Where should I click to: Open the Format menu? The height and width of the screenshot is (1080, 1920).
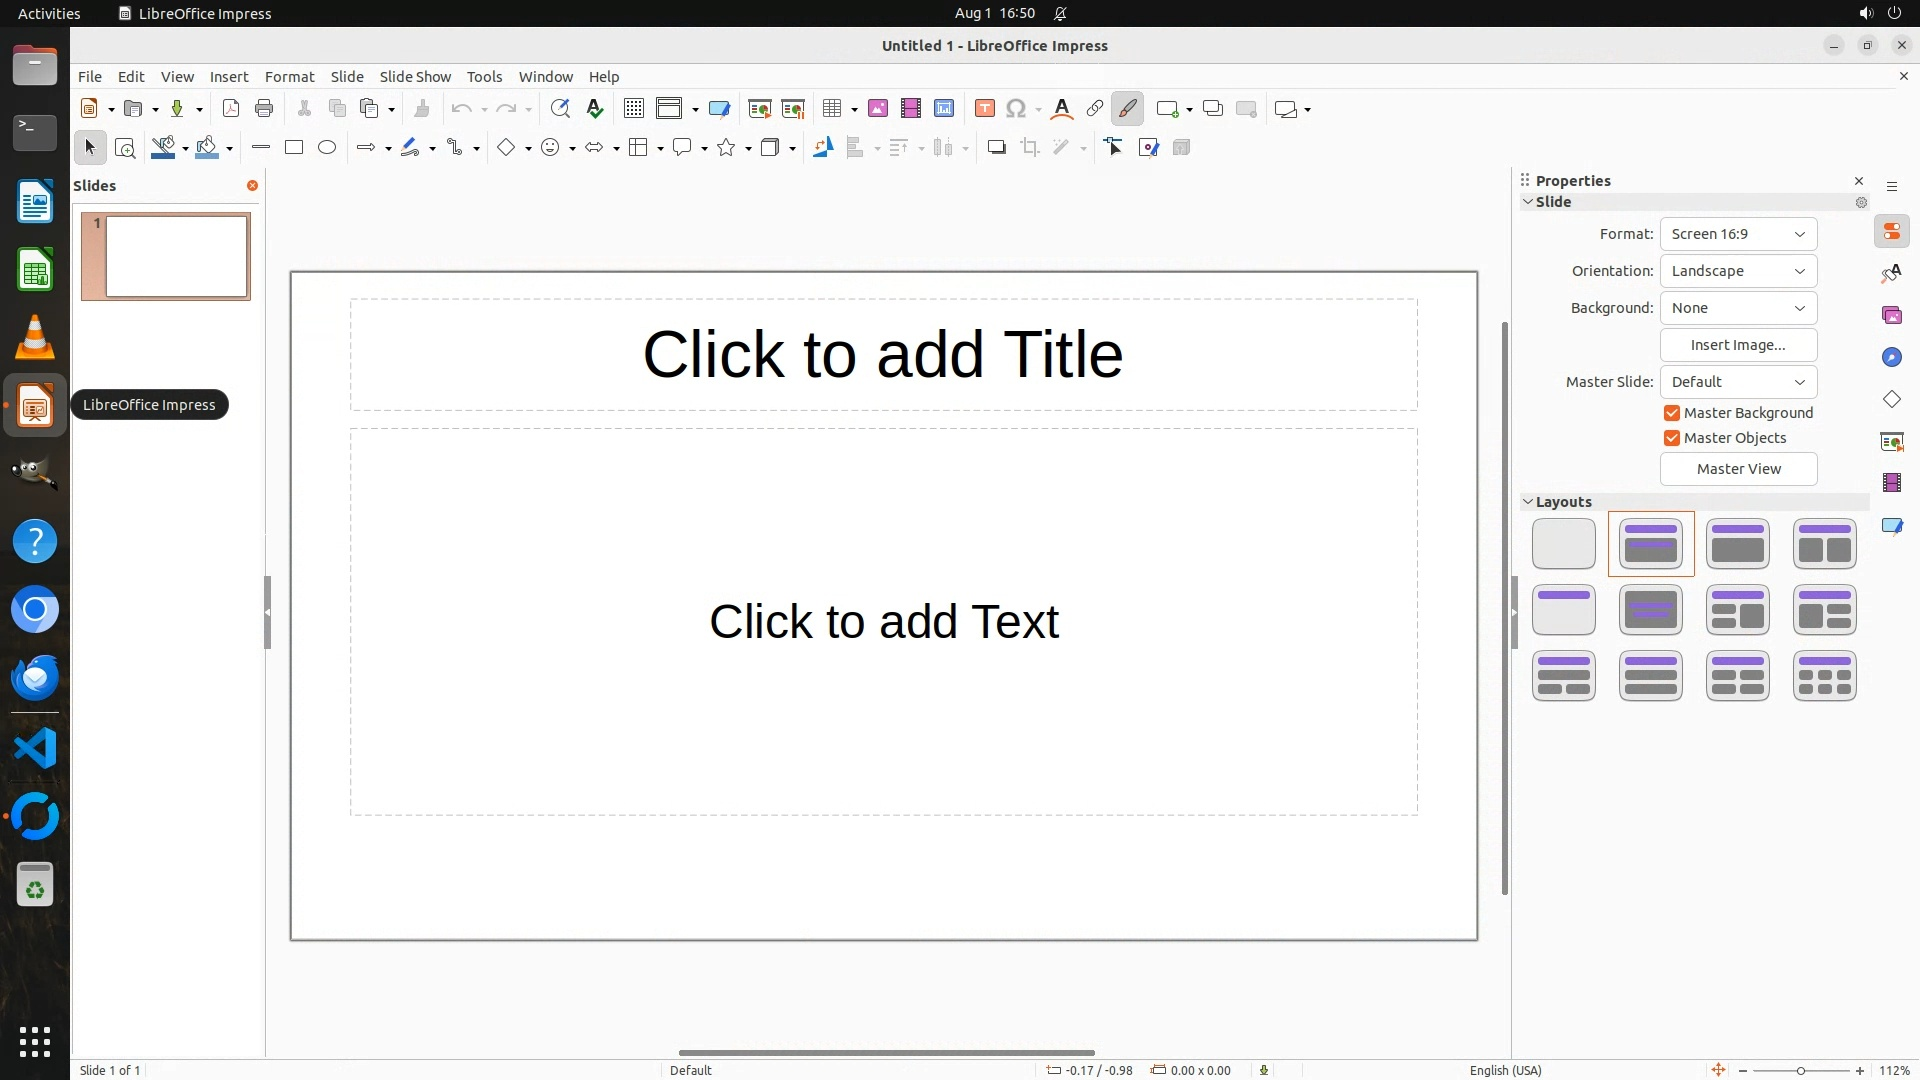point(289,77)
